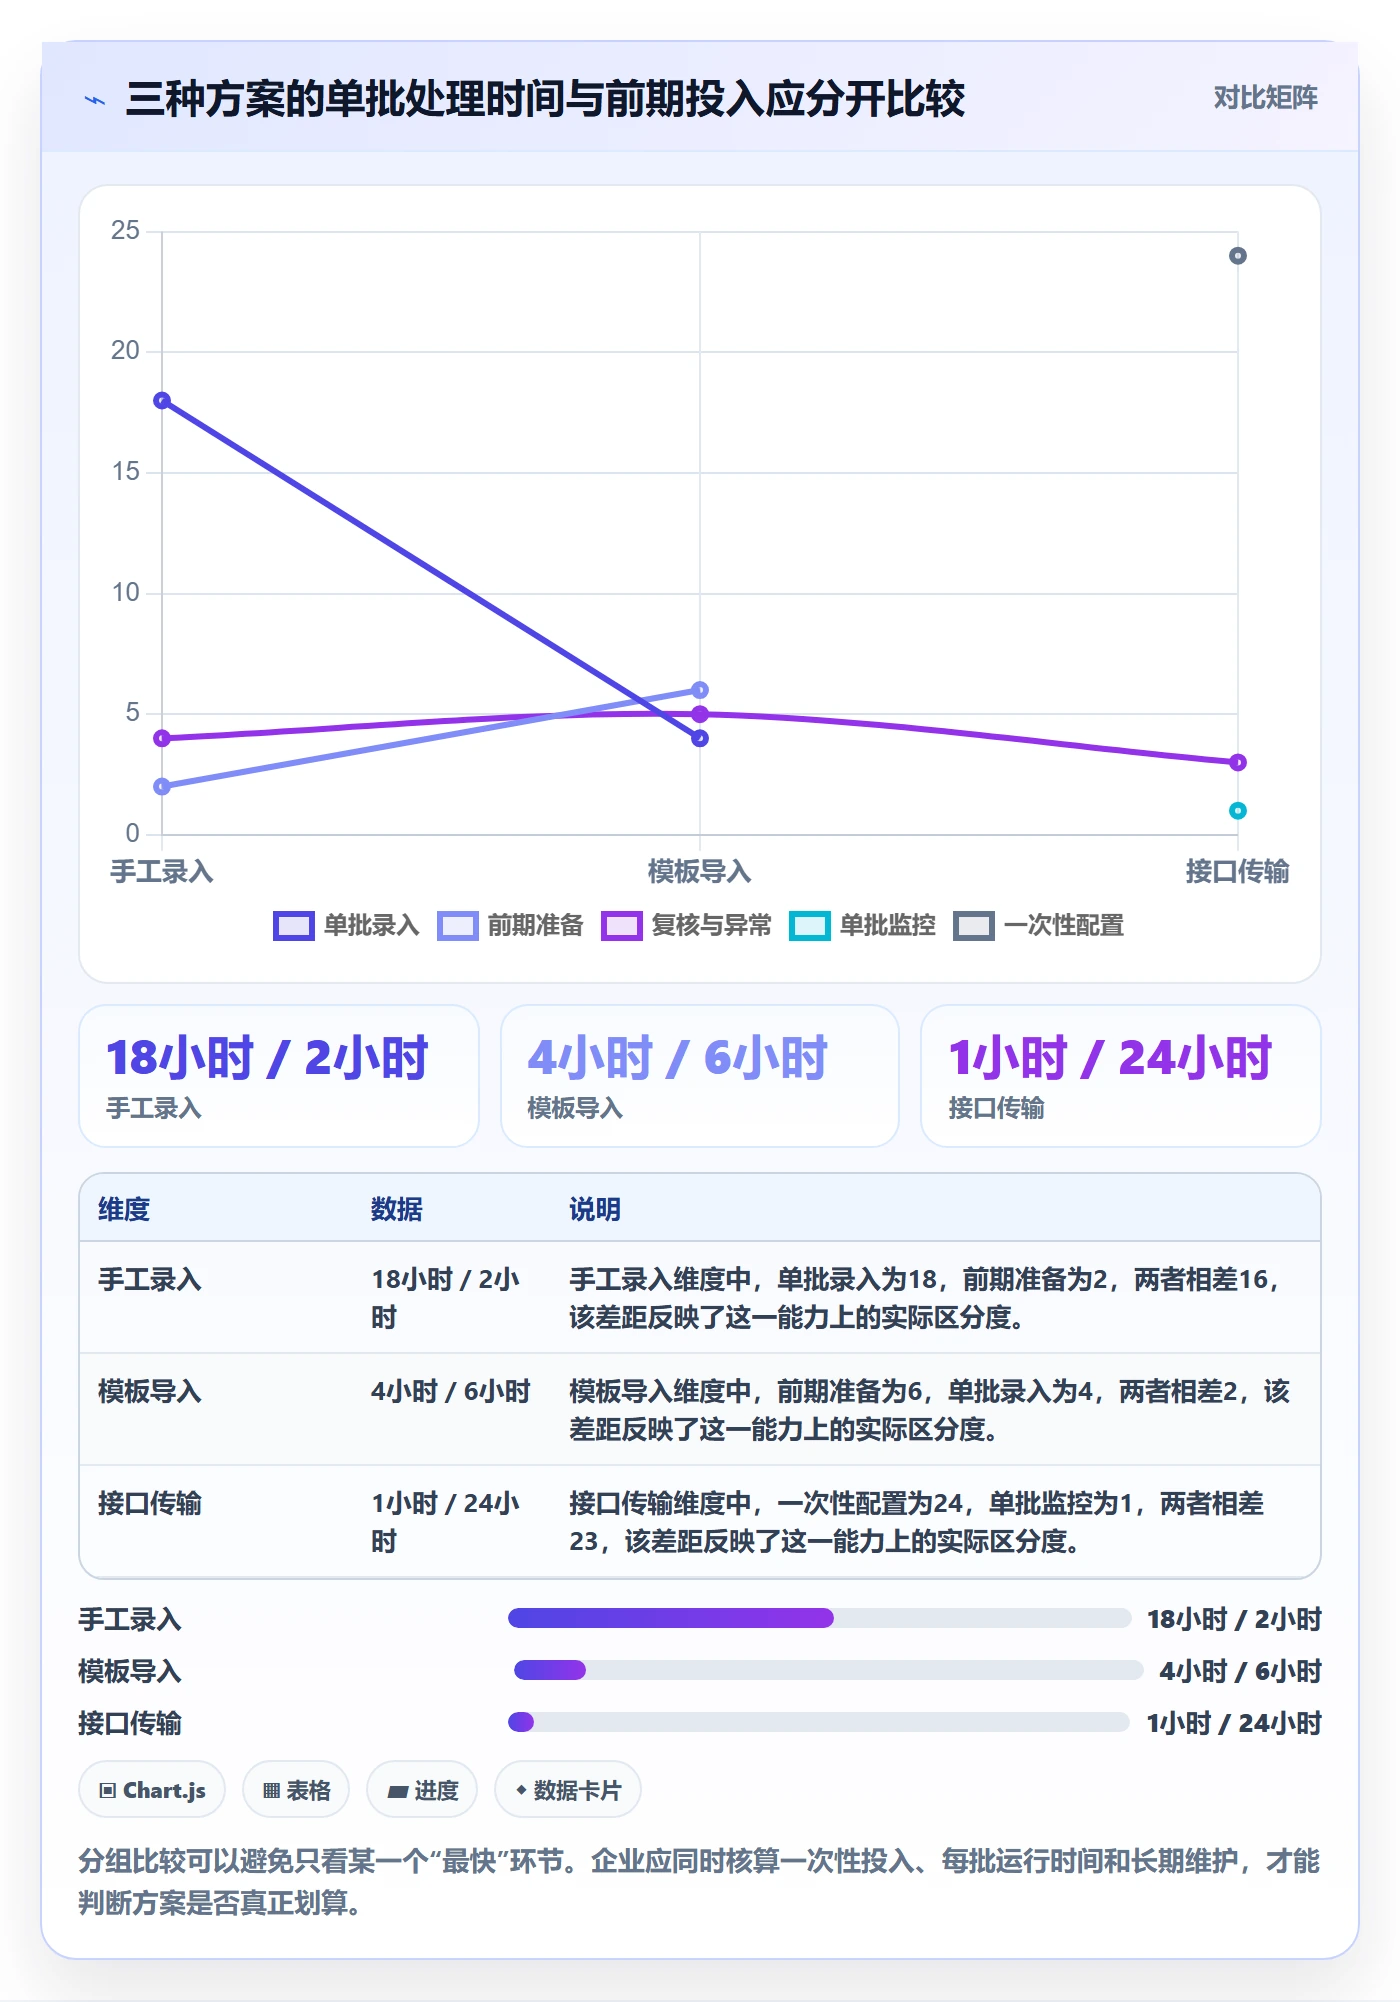Click the 数据卡片 tag chip
Screen dimensions: 1400x2002
[x=568, y=1790]
